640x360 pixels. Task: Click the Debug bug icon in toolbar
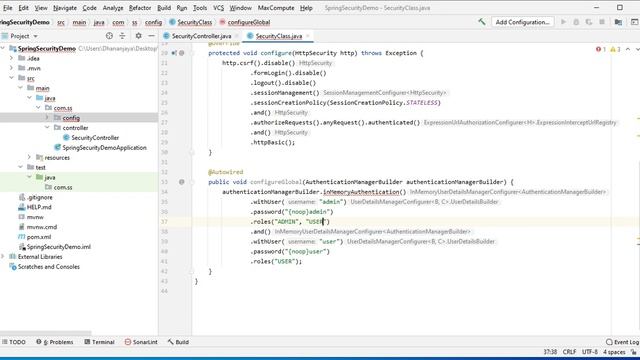pos(576,22)
